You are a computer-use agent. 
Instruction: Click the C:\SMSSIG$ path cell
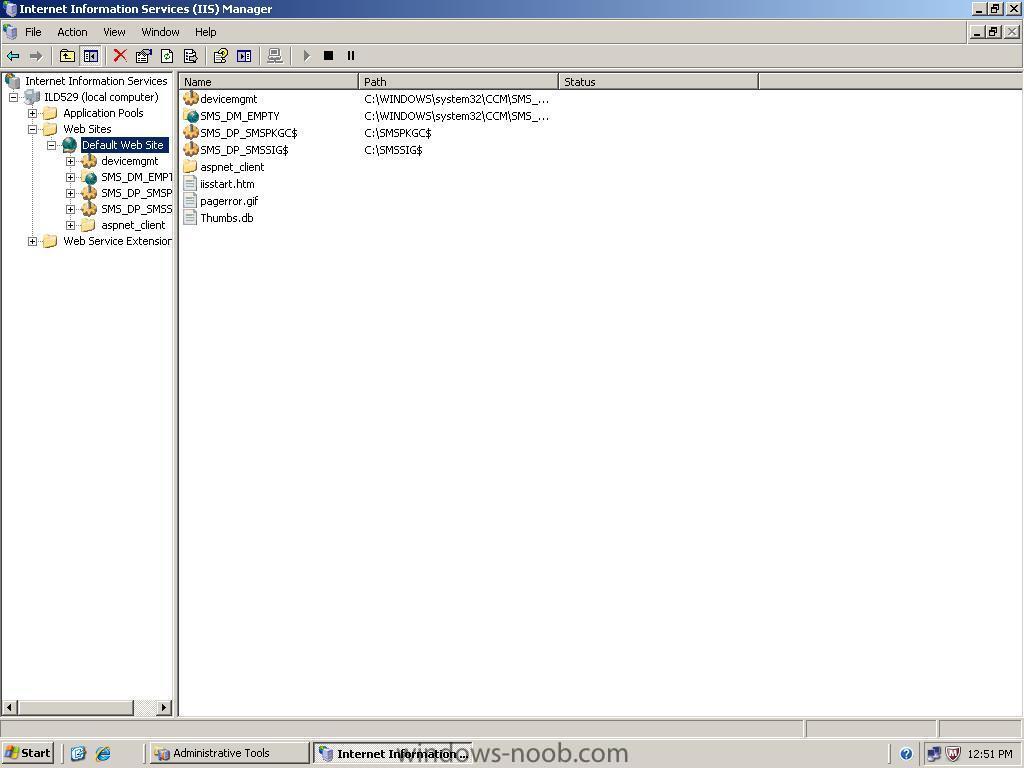point(393,150)
